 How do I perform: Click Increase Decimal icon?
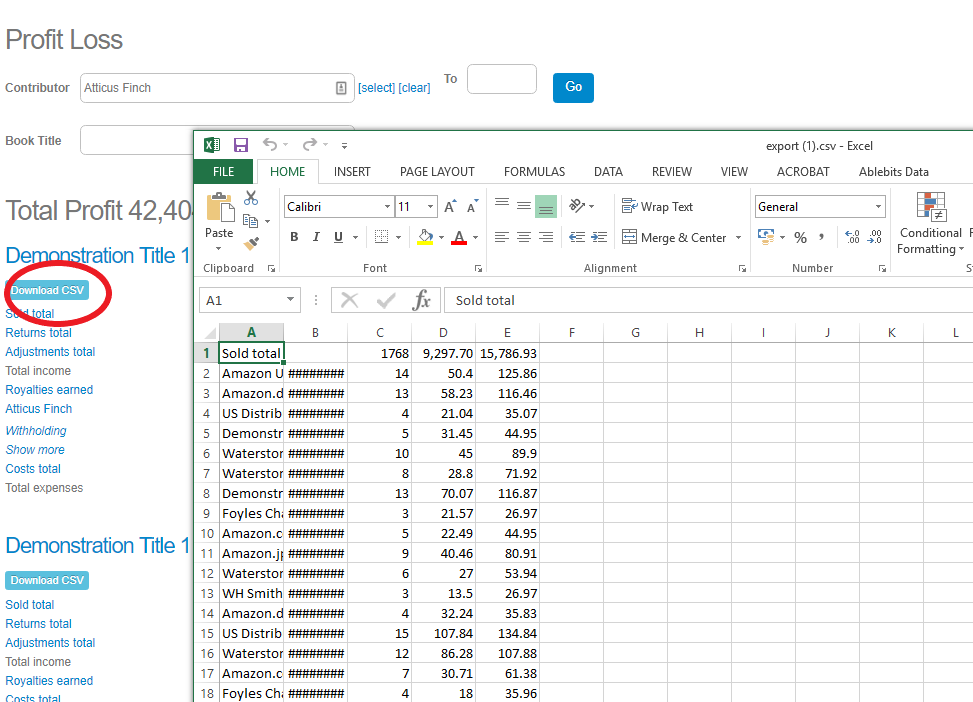pyautogui.click(x=853, y=237)
